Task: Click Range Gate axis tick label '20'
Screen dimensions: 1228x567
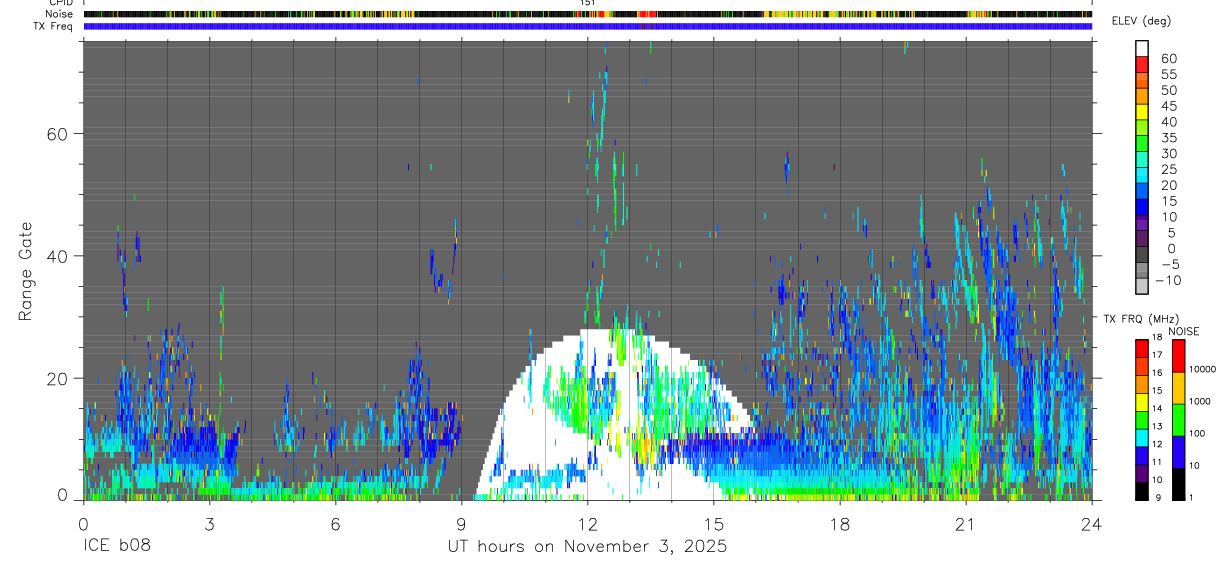Action: pos(56,378)
